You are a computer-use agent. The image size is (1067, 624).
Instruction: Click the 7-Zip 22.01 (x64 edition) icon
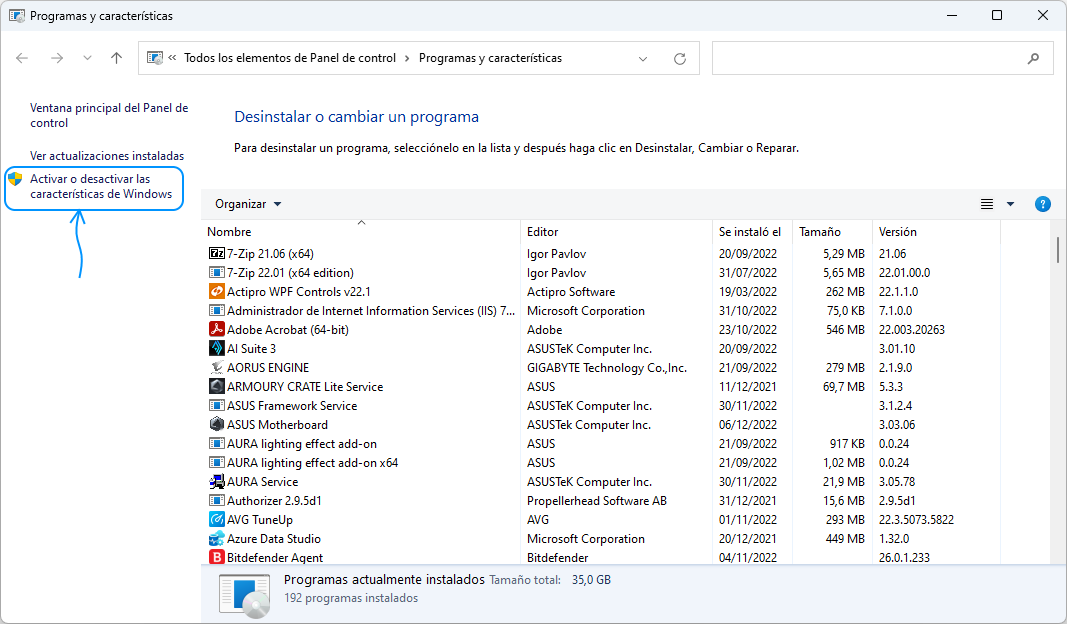click(216, 273)
